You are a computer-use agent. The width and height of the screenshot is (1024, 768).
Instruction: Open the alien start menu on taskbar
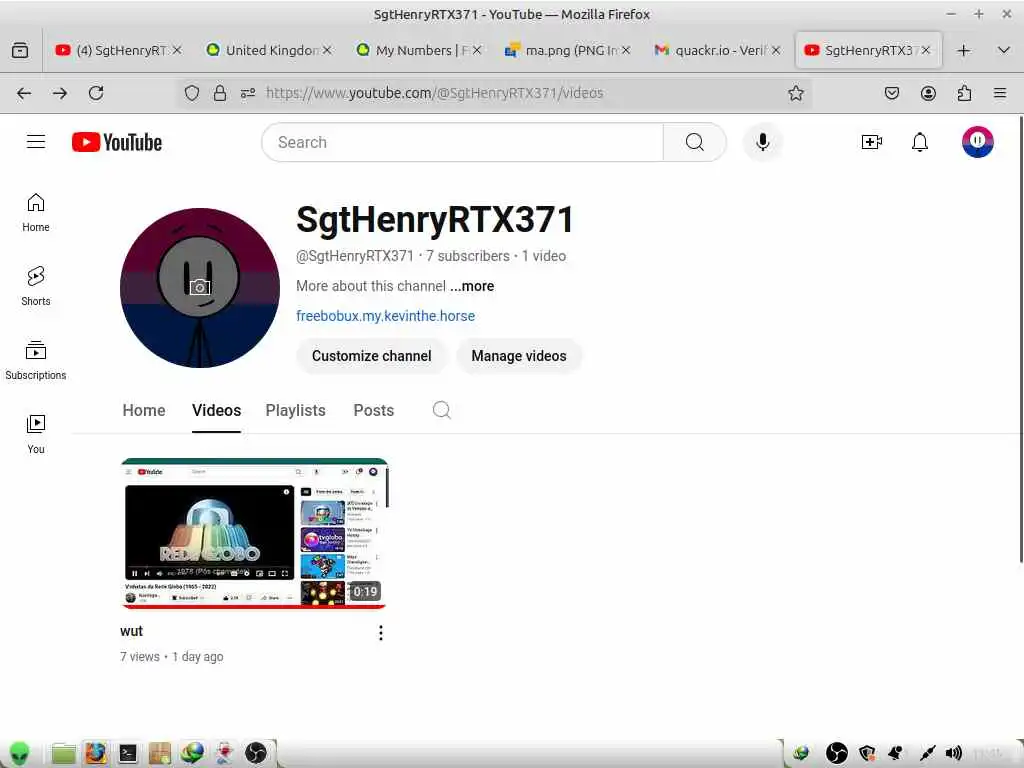coord(19,754)
